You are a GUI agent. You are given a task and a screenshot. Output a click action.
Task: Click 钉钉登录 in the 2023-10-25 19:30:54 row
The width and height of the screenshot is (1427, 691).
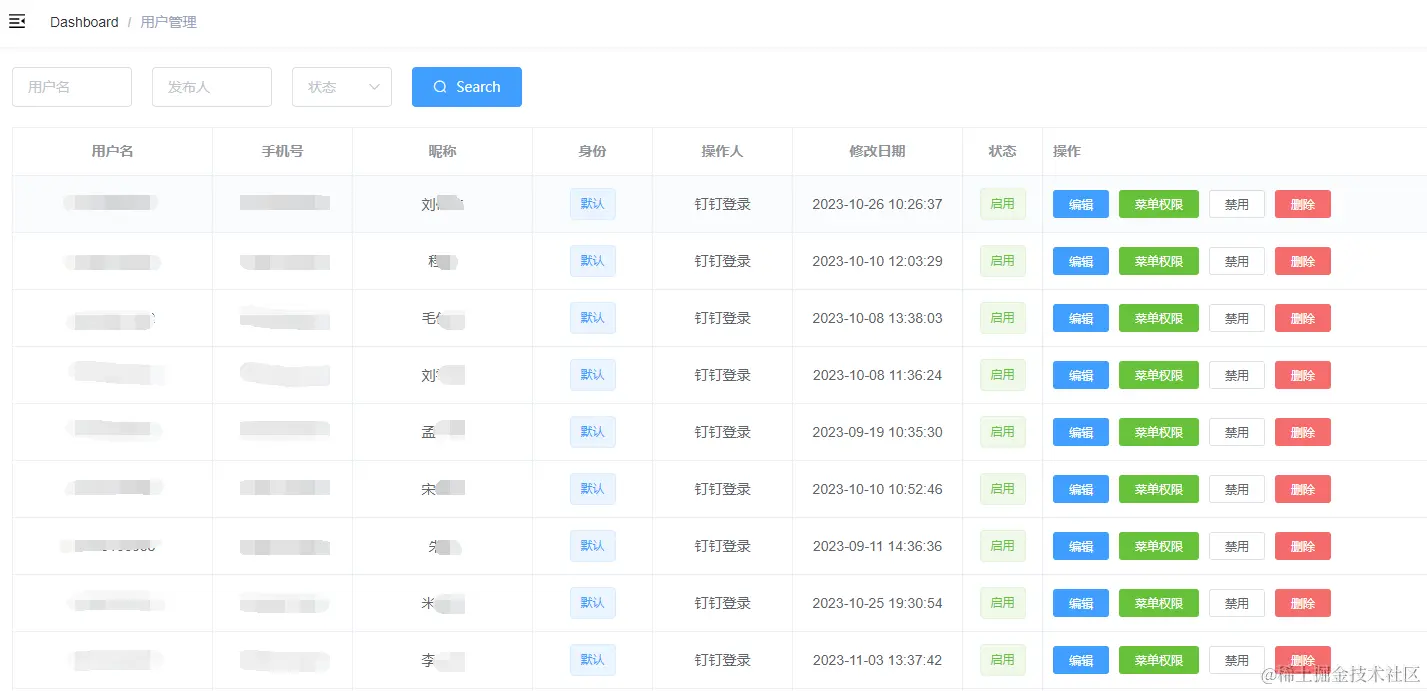pos(722,603)
